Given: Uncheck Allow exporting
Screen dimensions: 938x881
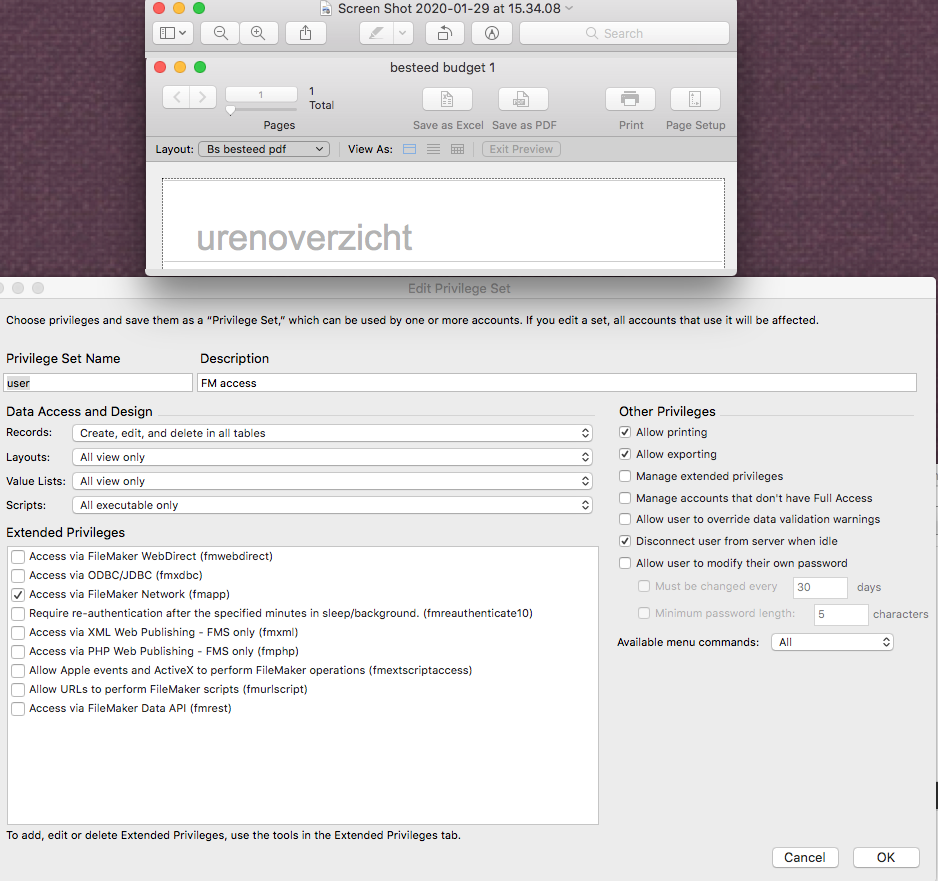Looking at the screenshot, I should point(625,454).
